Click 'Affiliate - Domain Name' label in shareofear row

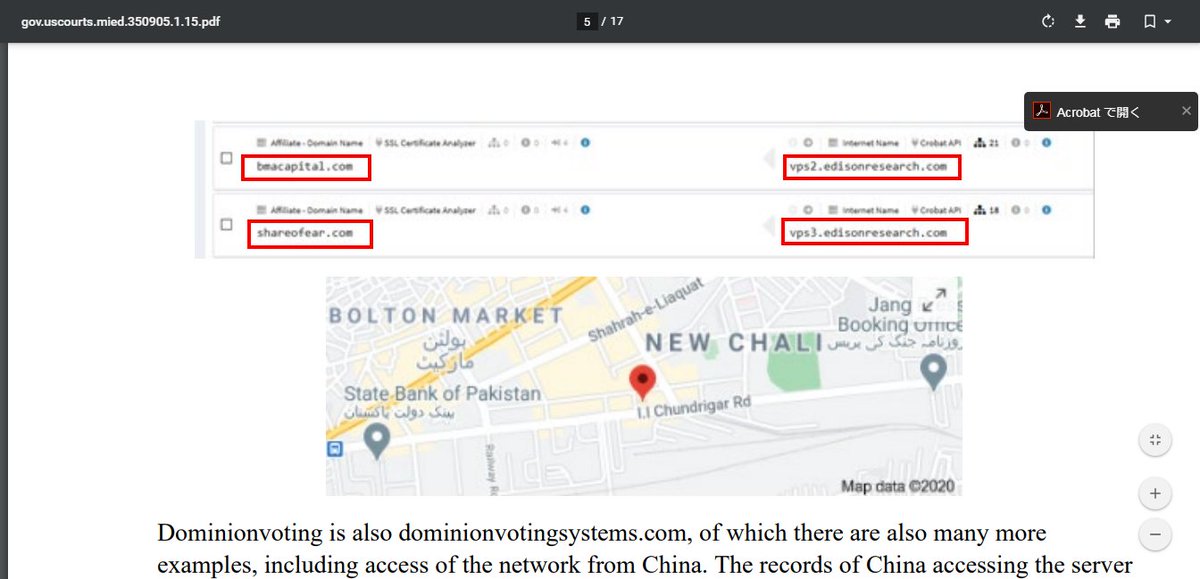[x=316, y=210]
